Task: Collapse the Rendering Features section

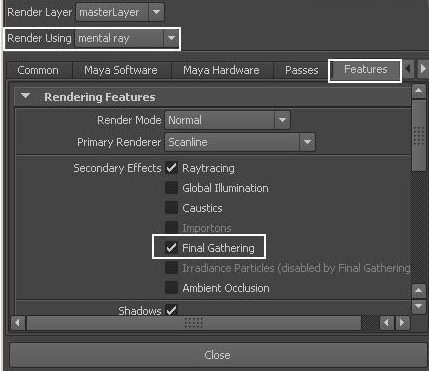Action: pyautogui.click(x=25, y=96)
